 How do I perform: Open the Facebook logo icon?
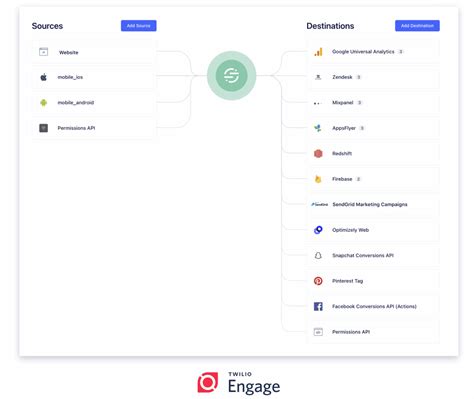[318, 306]
